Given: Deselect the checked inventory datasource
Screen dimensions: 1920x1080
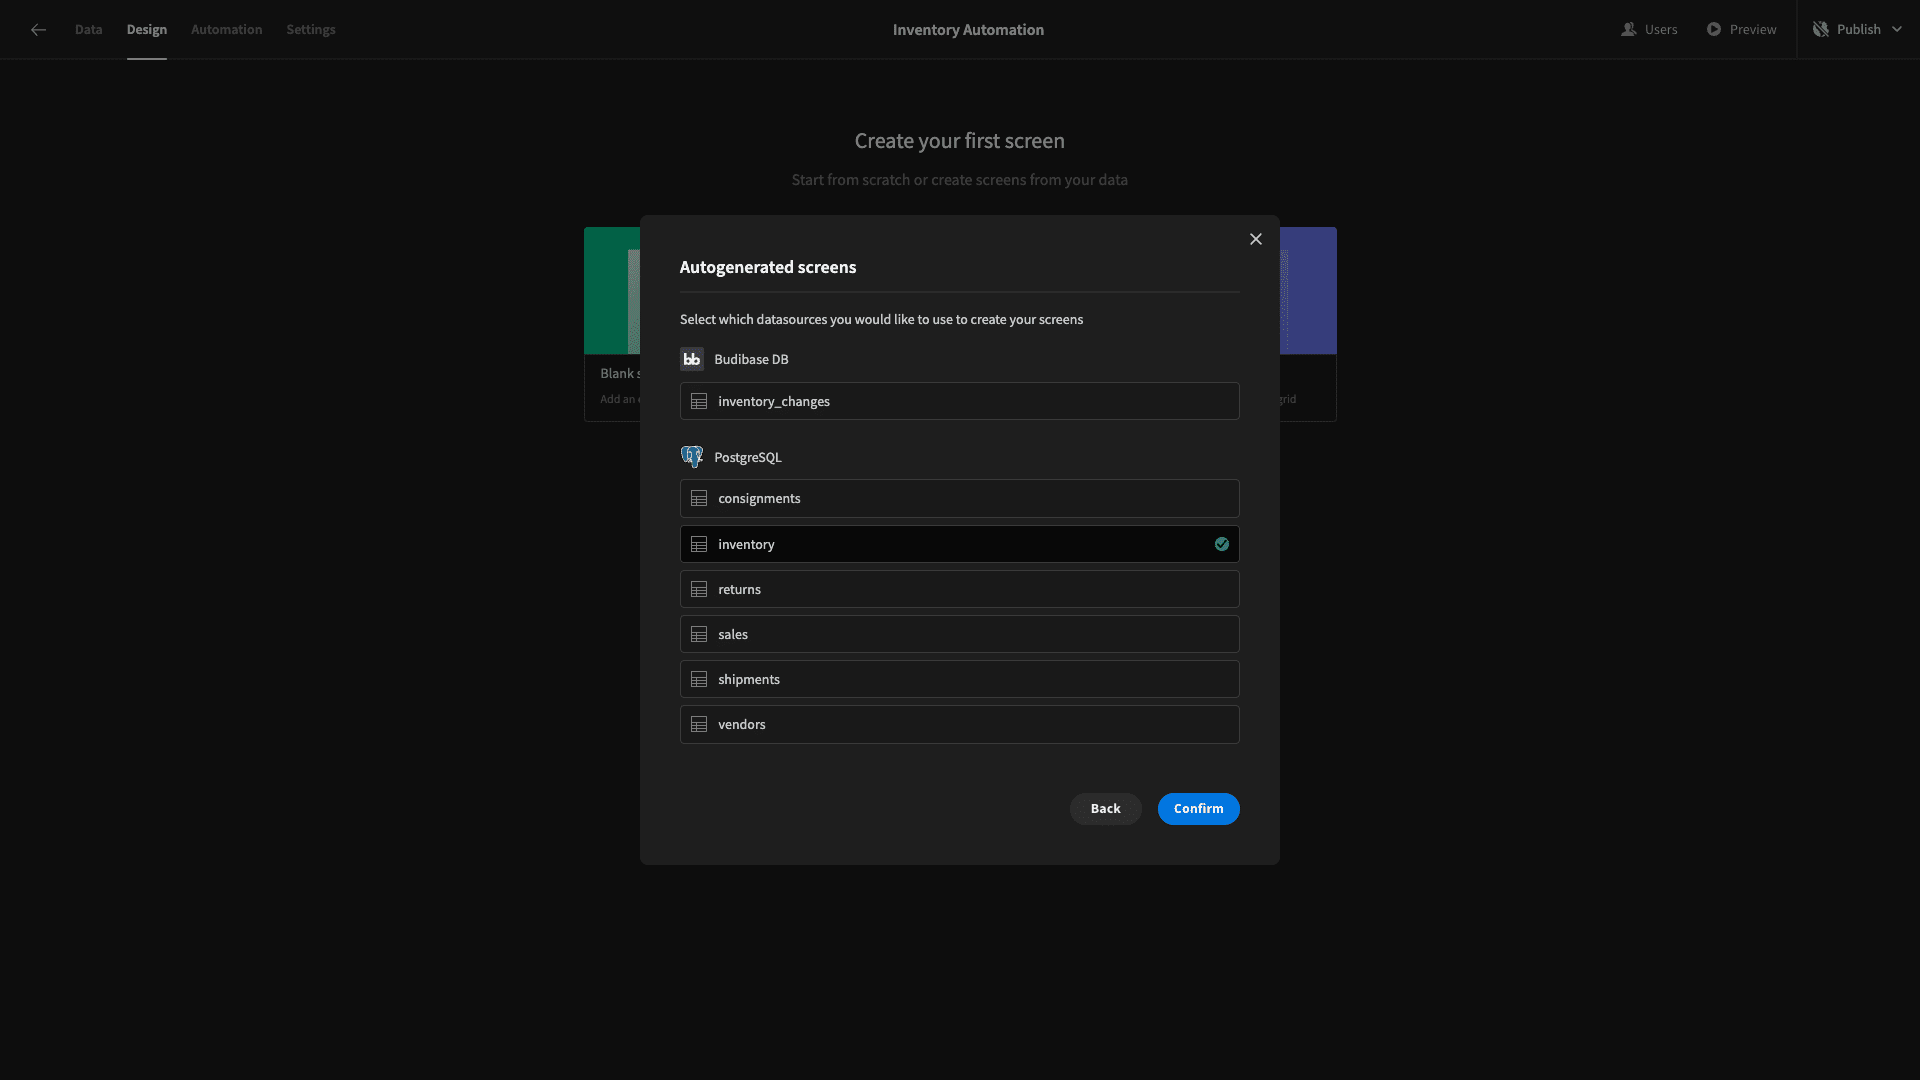Looking at the screenshot, I should (x=960, y=544).
